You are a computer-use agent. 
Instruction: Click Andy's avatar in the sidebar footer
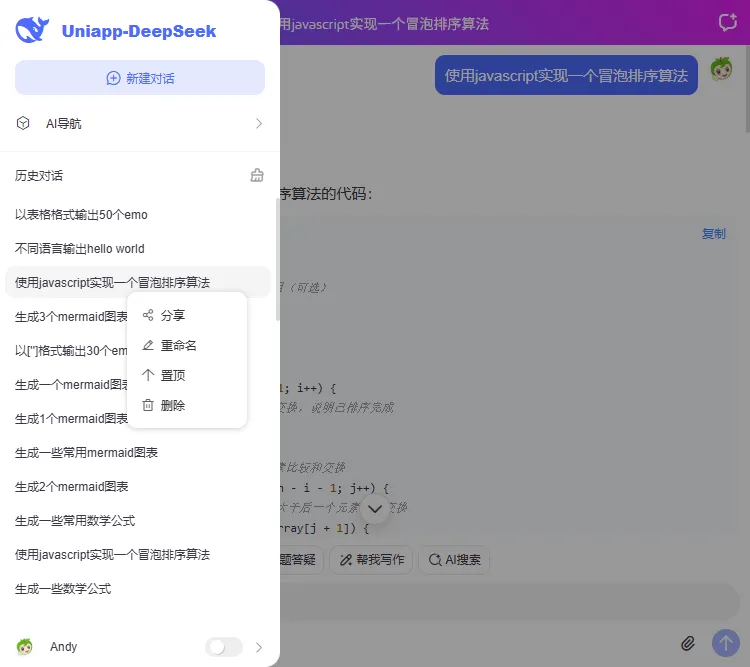[24, 646]
